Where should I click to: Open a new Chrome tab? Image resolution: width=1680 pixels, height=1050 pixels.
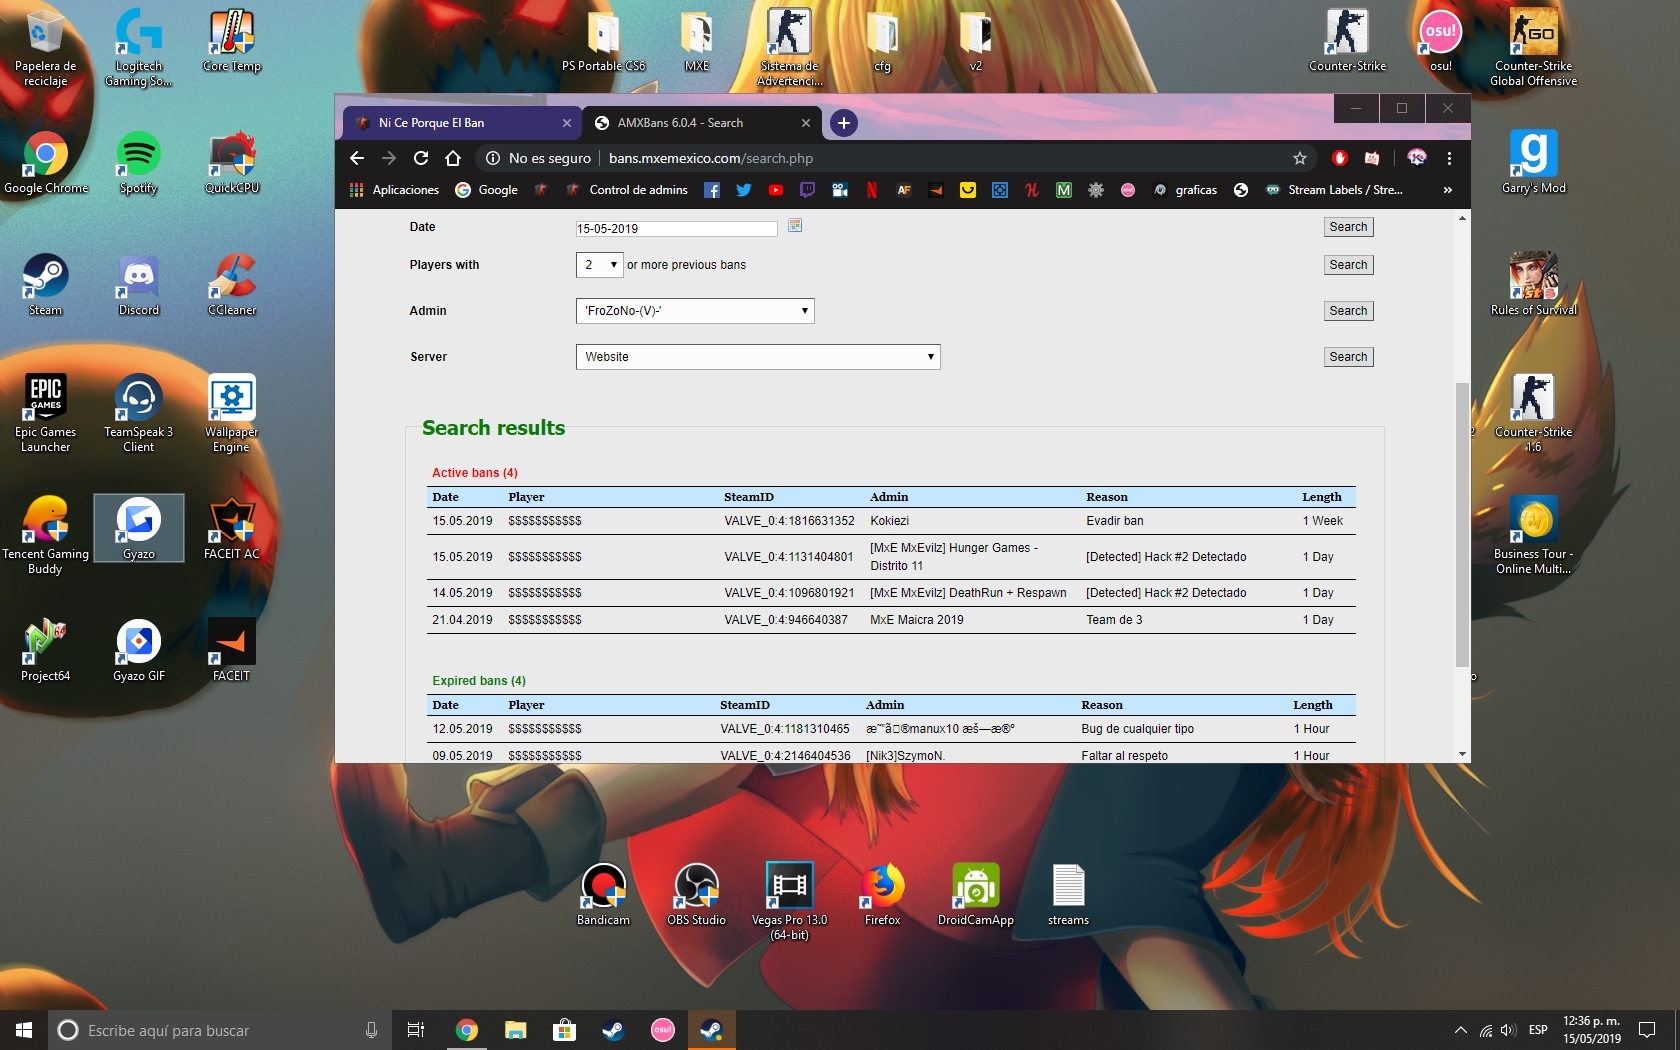pyautogui.click(x=844, y=123)
